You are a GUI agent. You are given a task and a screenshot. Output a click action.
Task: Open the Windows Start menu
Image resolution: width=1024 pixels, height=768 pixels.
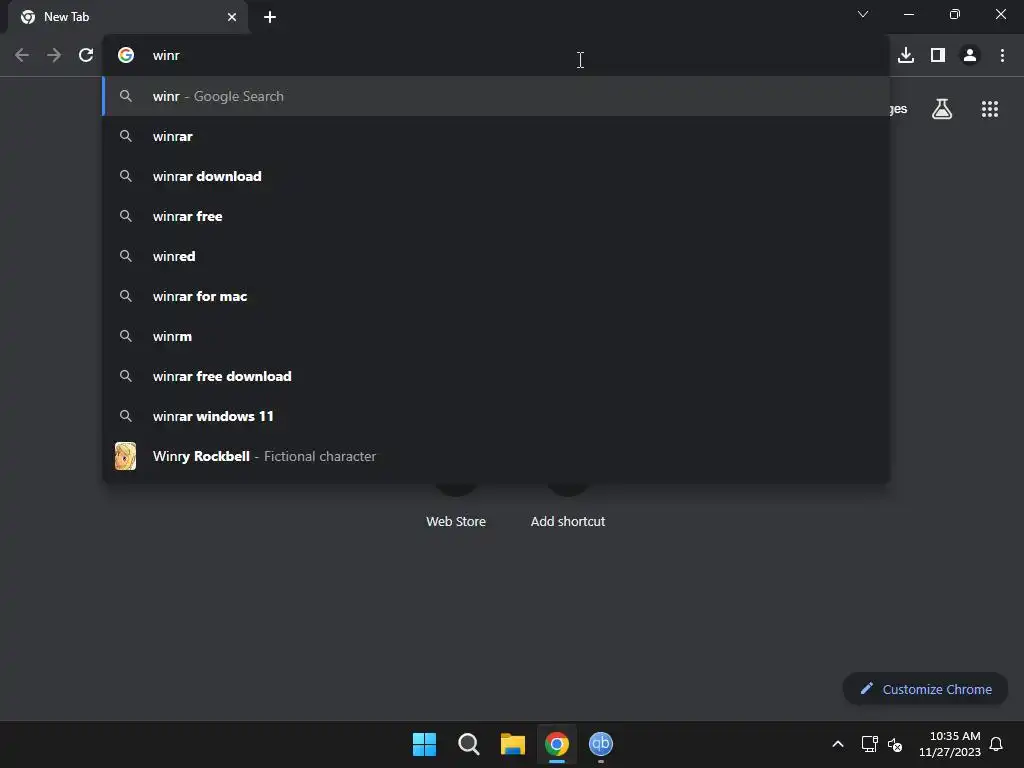coord(424,744)
